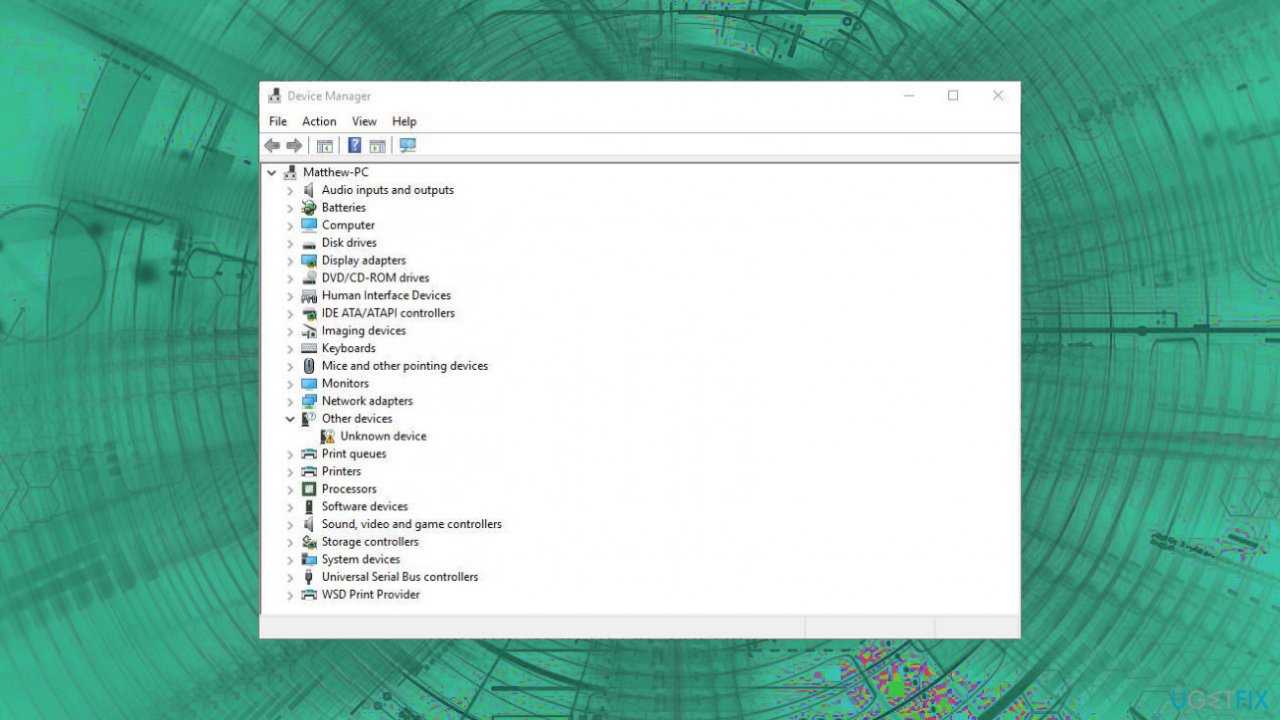Click the Batteries category icon
This screenshot has height=720, width=1280.
309,208
